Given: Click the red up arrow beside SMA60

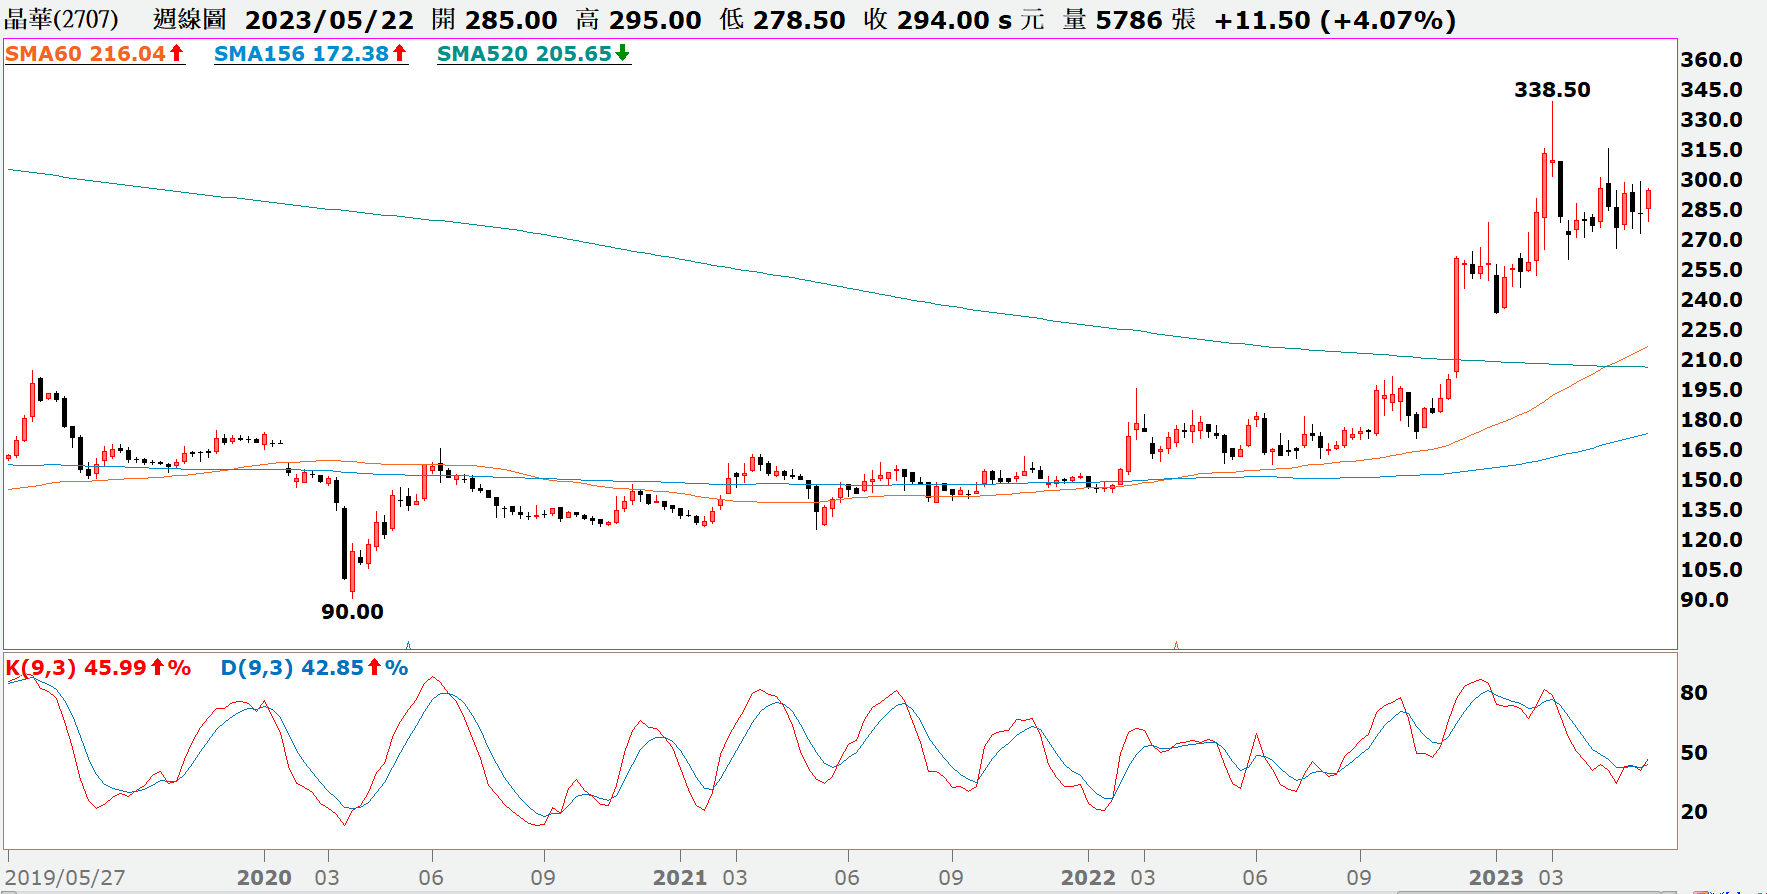Looking at the screenshot, I should pyautogui.click(x=177, y=54).
